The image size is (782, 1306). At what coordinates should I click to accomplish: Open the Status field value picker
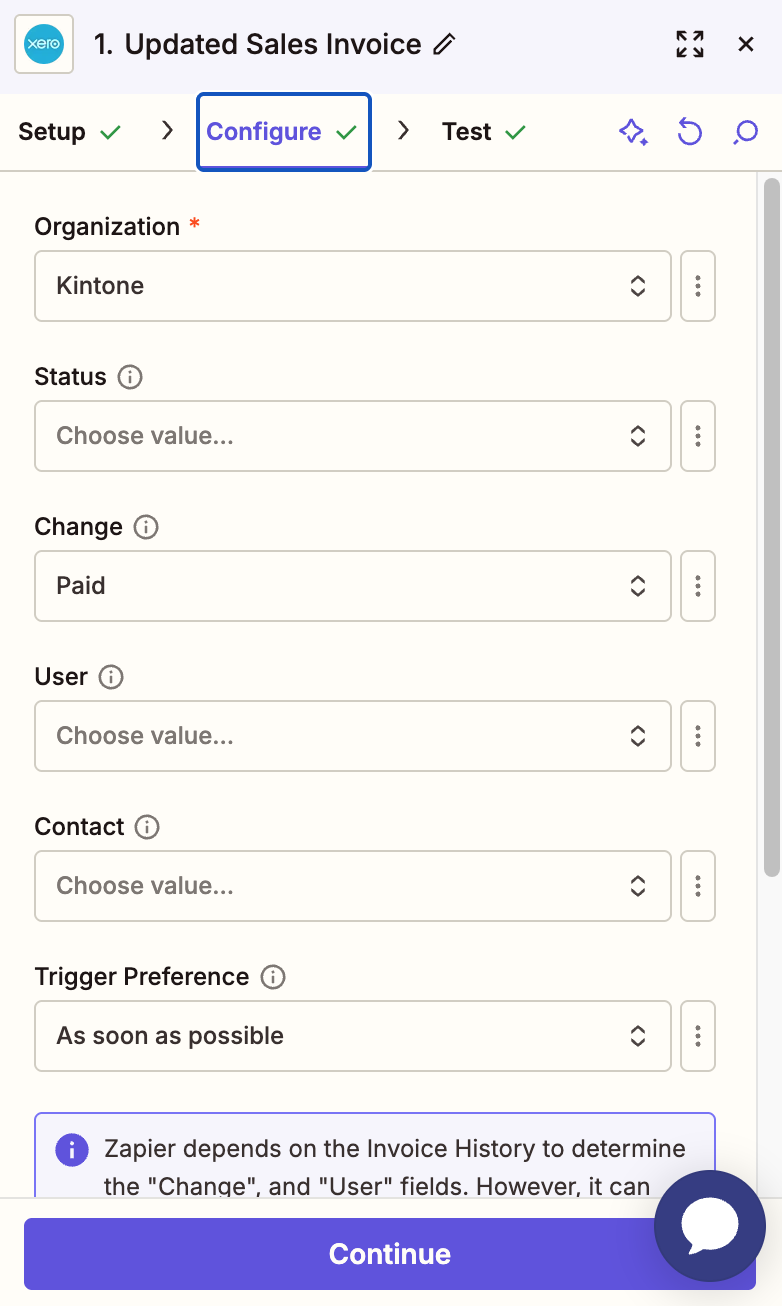(x=352, y=436)
